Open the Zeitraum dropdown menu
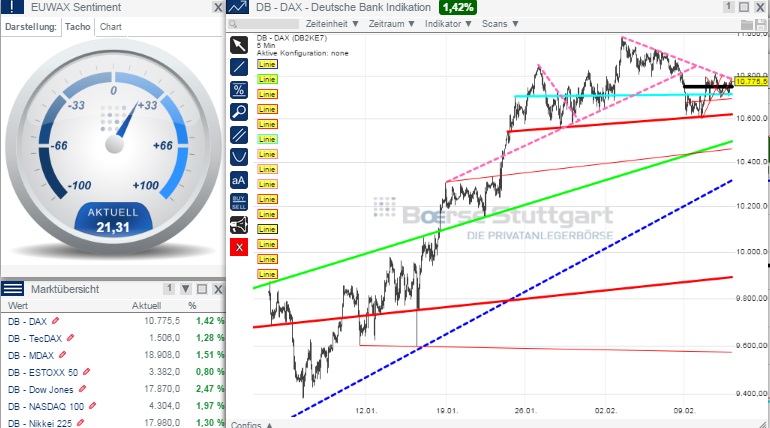 click(x=391, y=24)
